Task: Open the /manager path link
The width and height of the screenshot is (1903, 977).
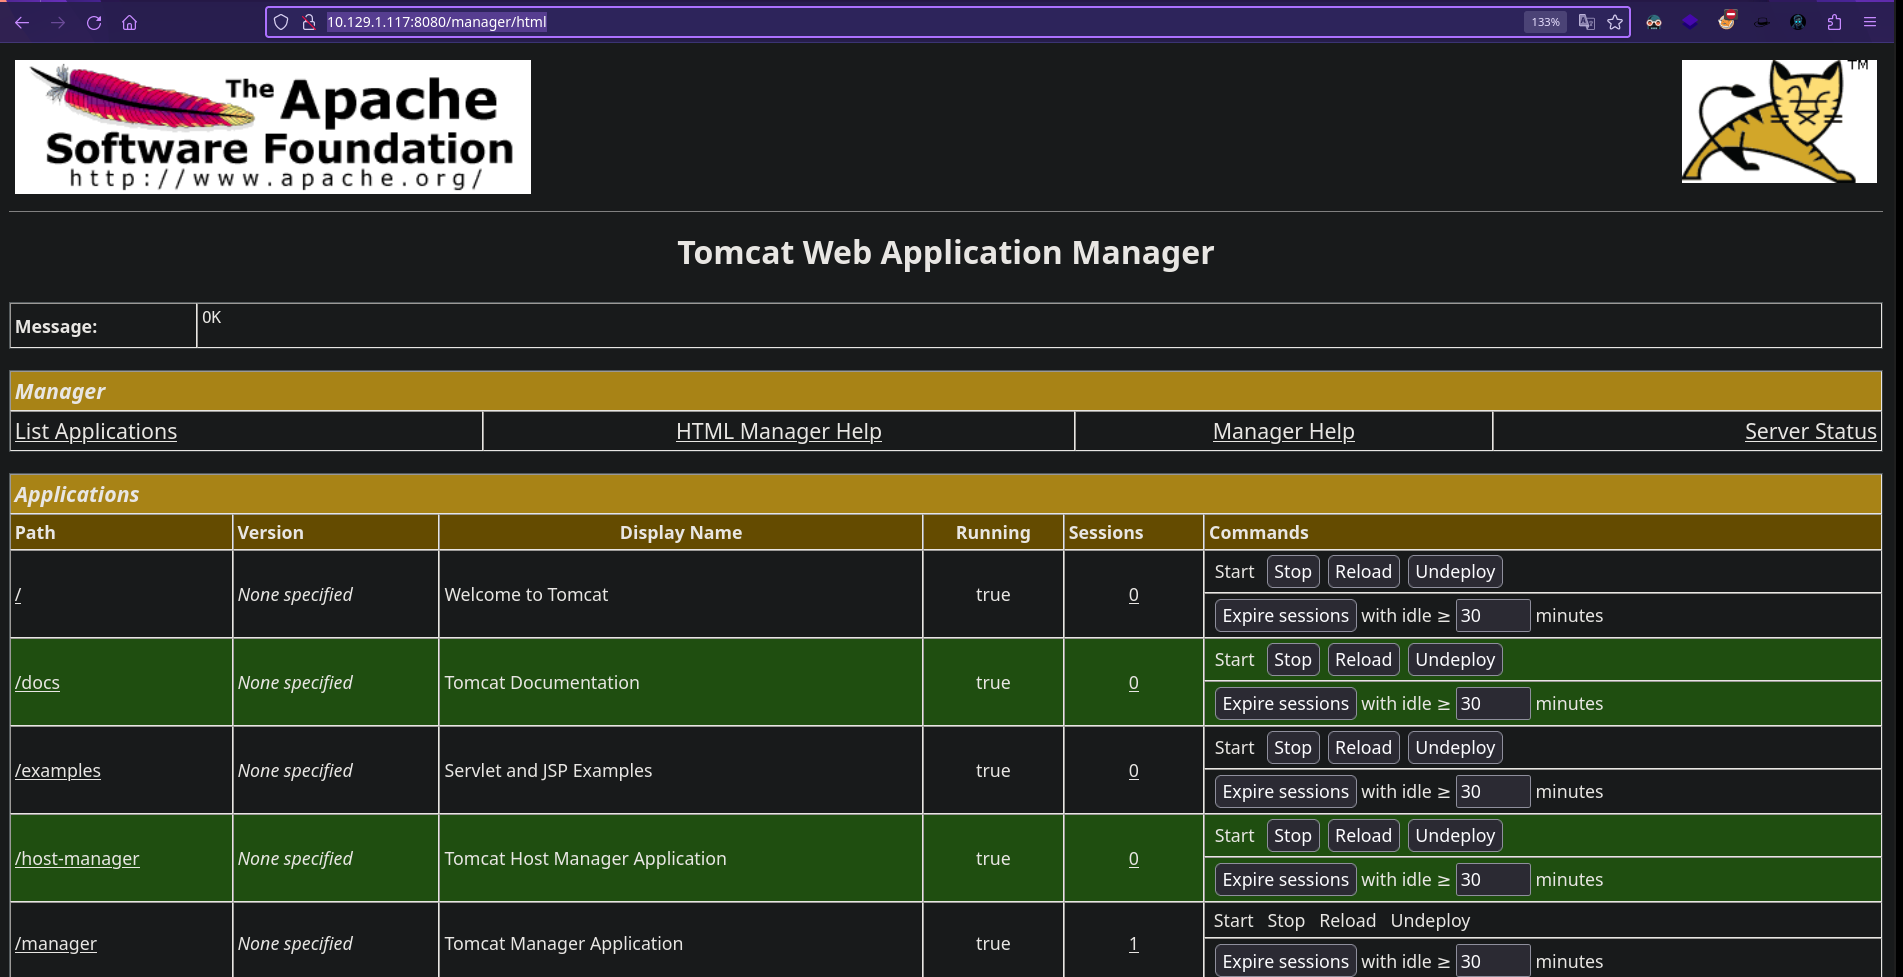Action: pyautogui.click(x=56, y=944)
